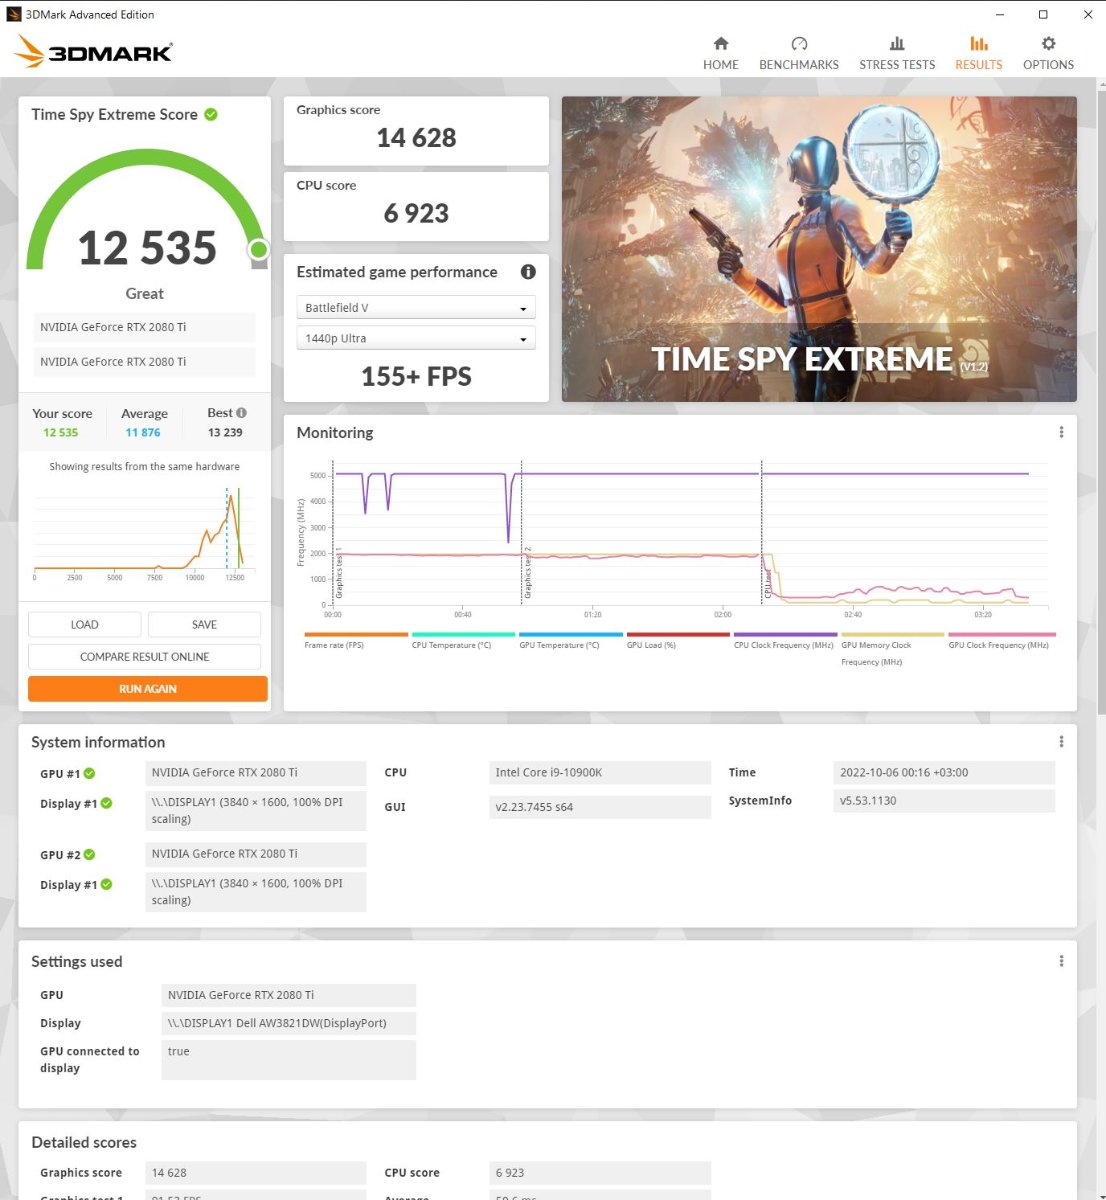Click the green check beside GPU #1

tap(90, 773)
